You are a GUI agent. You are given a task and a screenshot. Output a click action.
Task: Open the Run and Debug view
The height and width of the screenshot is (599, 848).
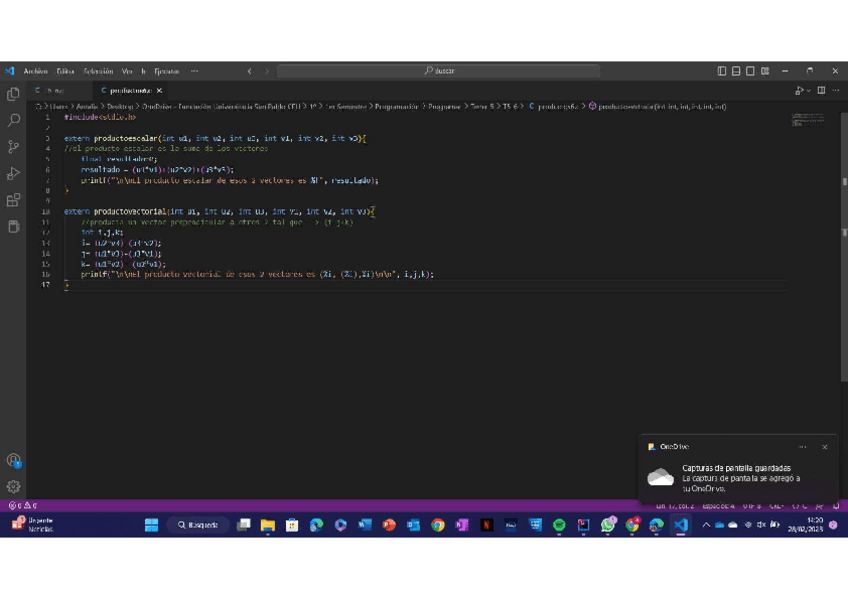click(13, 174)
